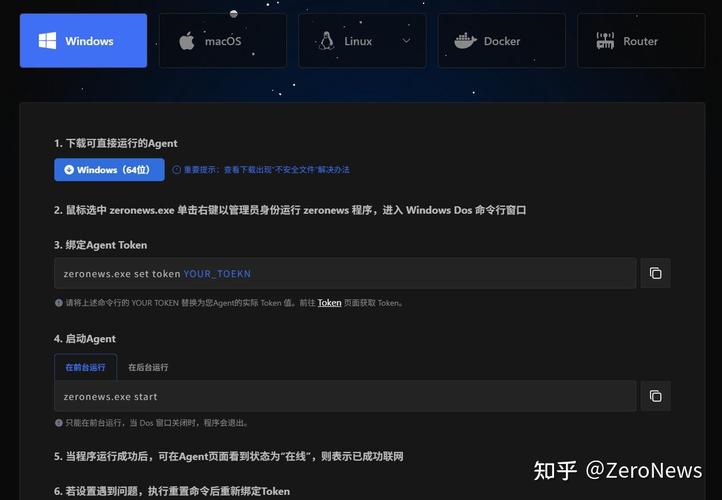The image size is (722, 500).
Task: Click step 6 text about resetting Token
Action: 172,491
